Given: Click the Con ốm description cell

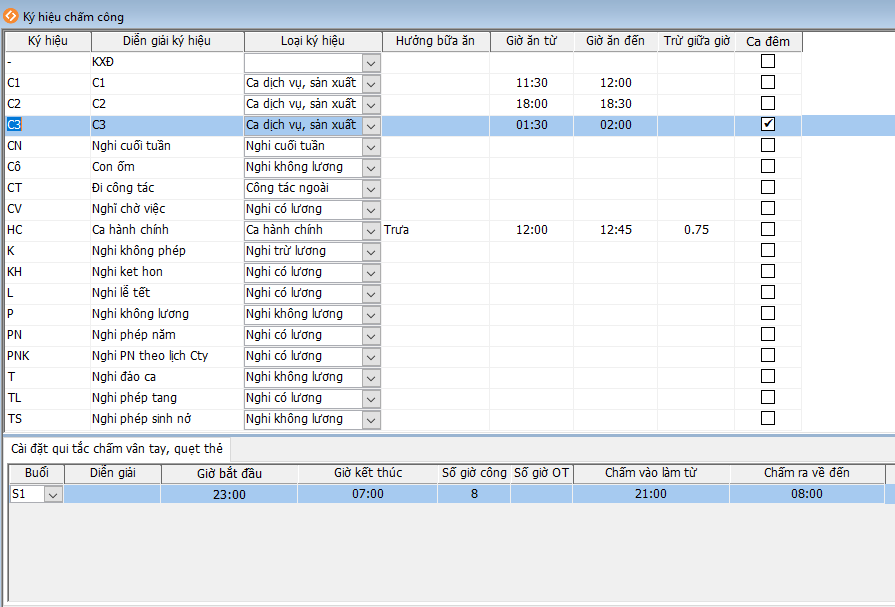Looking at the screenshot, I should point(167,167).
